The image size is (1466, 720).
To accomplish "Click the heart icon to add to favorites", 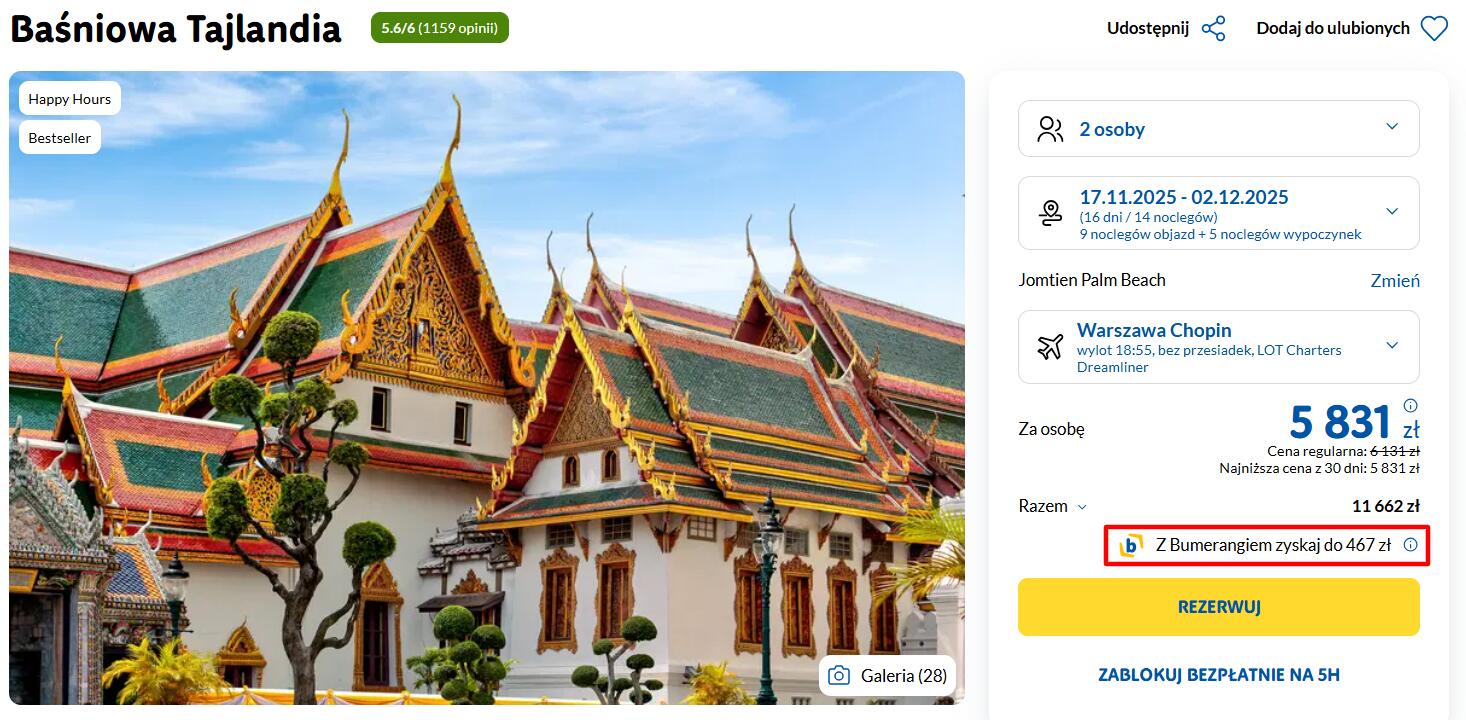I will coord(1434,29).
